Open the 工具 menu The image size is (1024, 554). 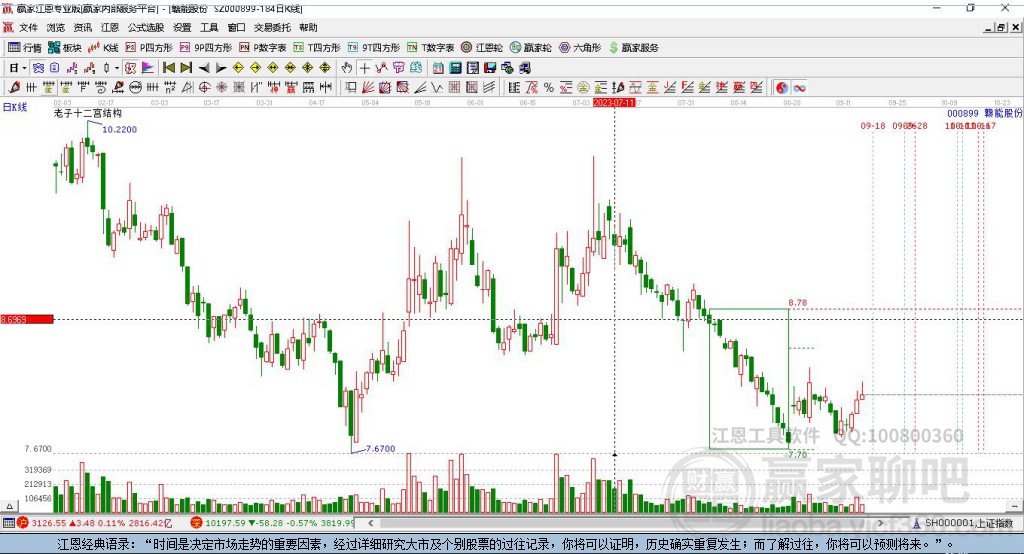209,27
